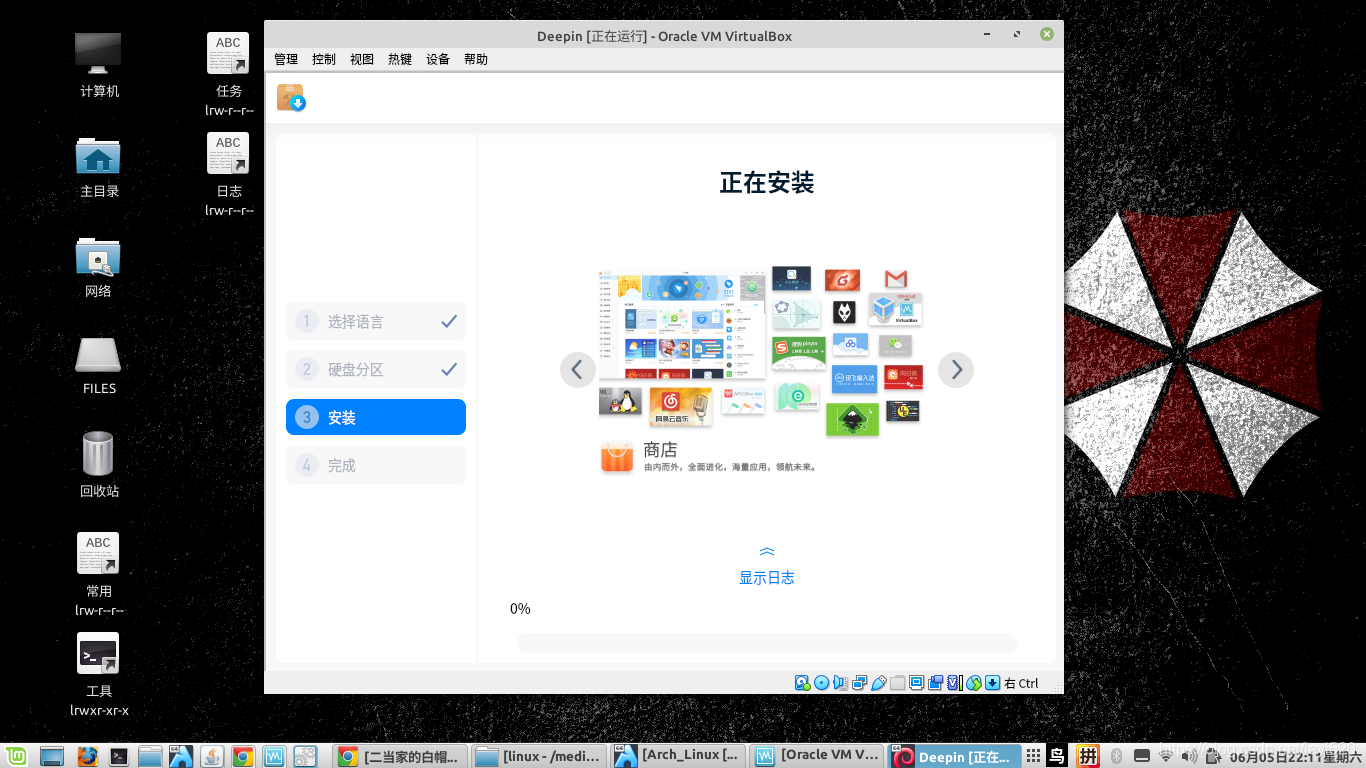1366x768 pixels.
Task: Click the 拼 input method icon in tray
Action: 1087,756
